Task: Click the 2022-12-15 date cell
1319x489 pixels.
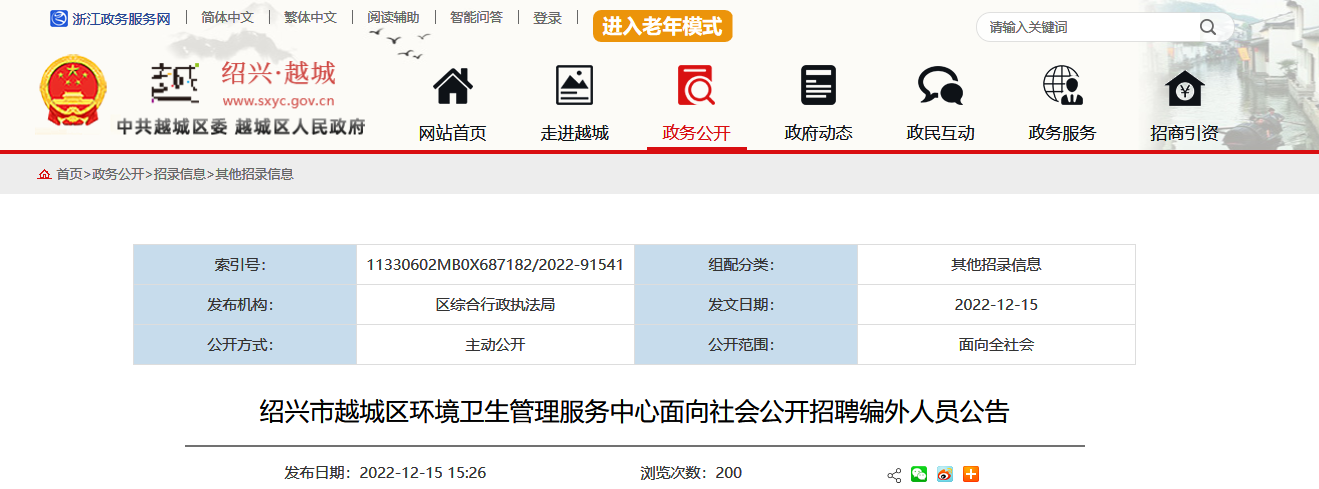Action: tap(996, 305)
